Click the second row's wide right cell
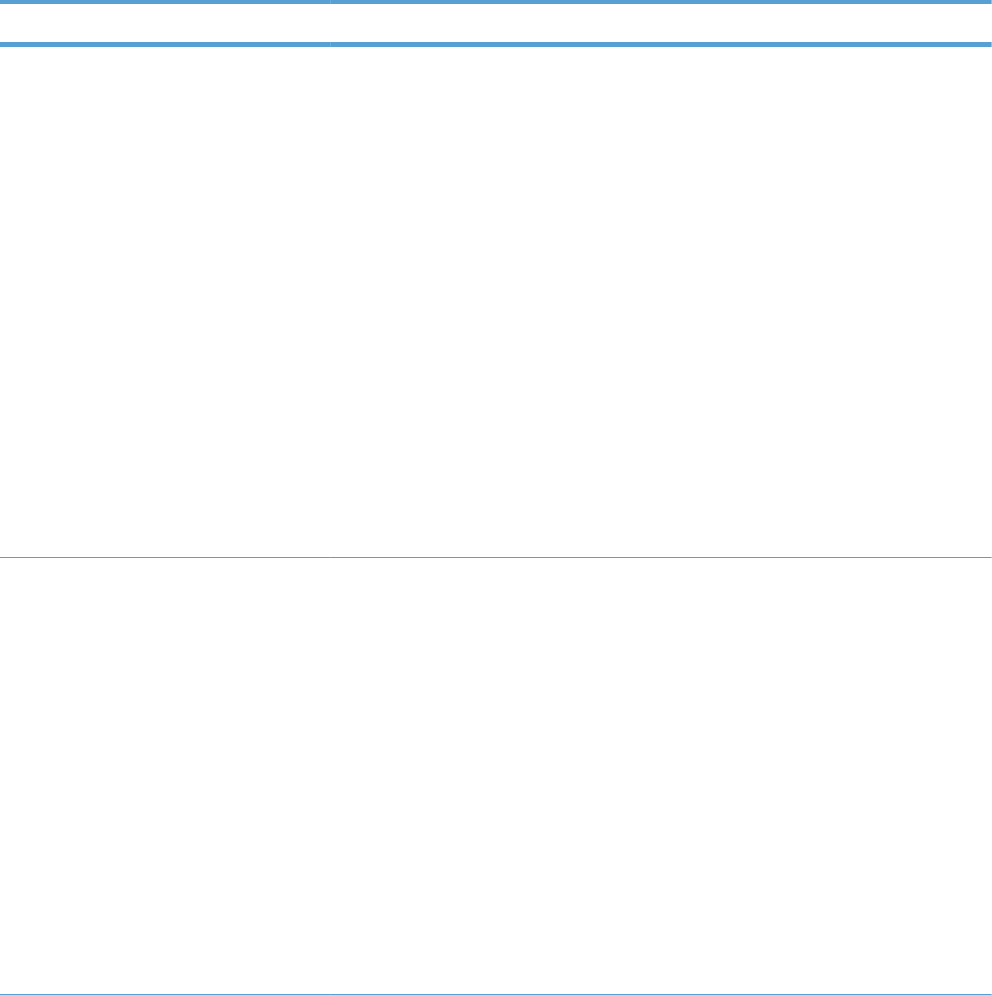992x995 pixels. (x=660, y=775)
